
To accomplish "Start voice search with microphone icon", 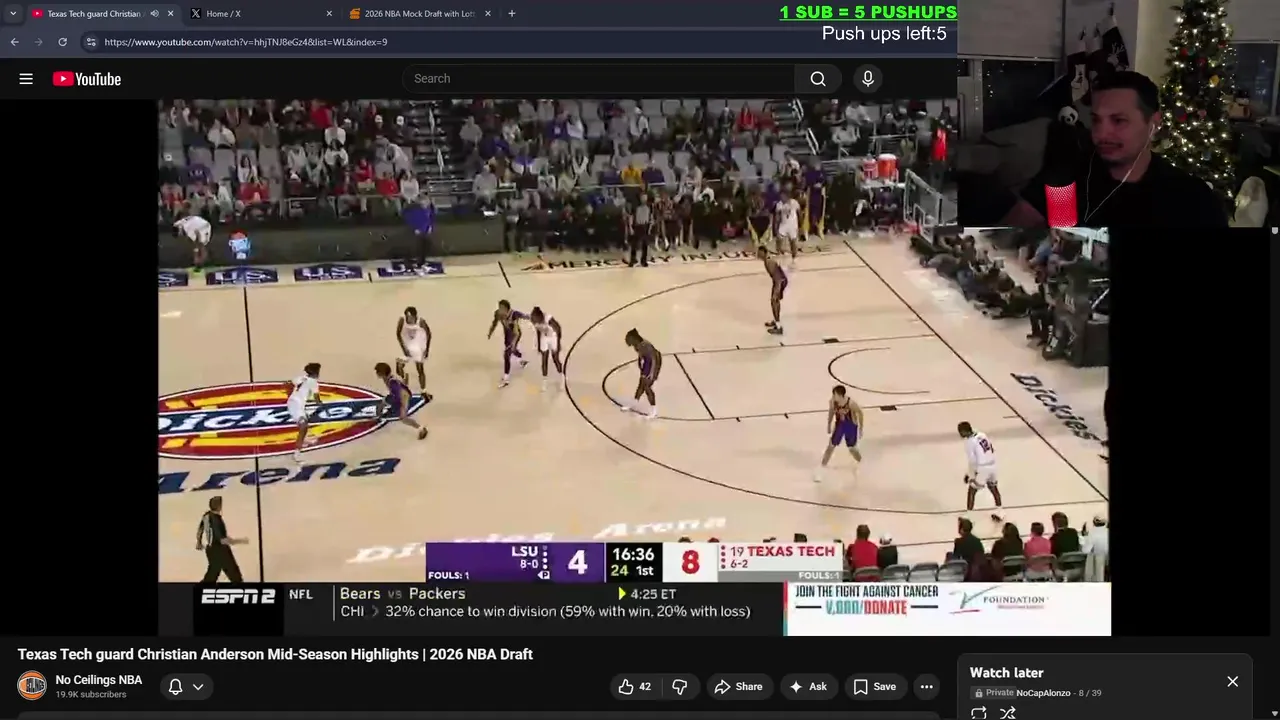I will [868, 79].
